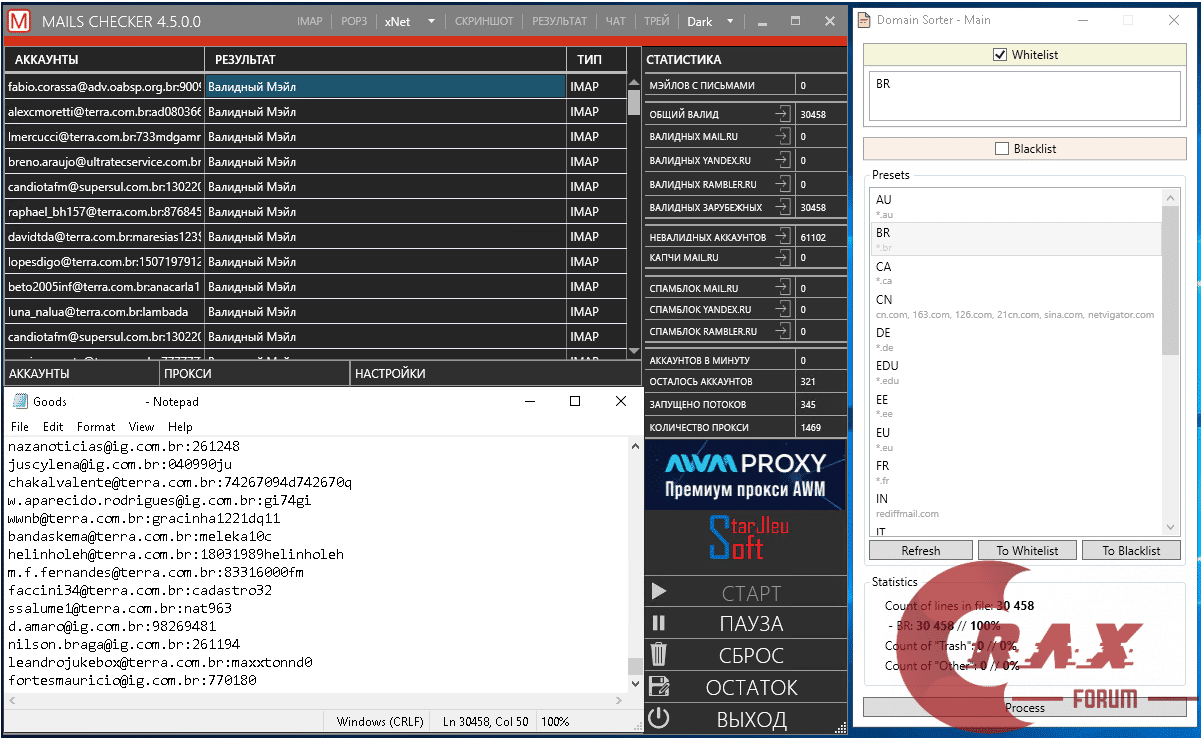The width and height of the screenshot is (1202, 738).
Task: Open the Format menu in Notepad
Action: tap(96, 427)
